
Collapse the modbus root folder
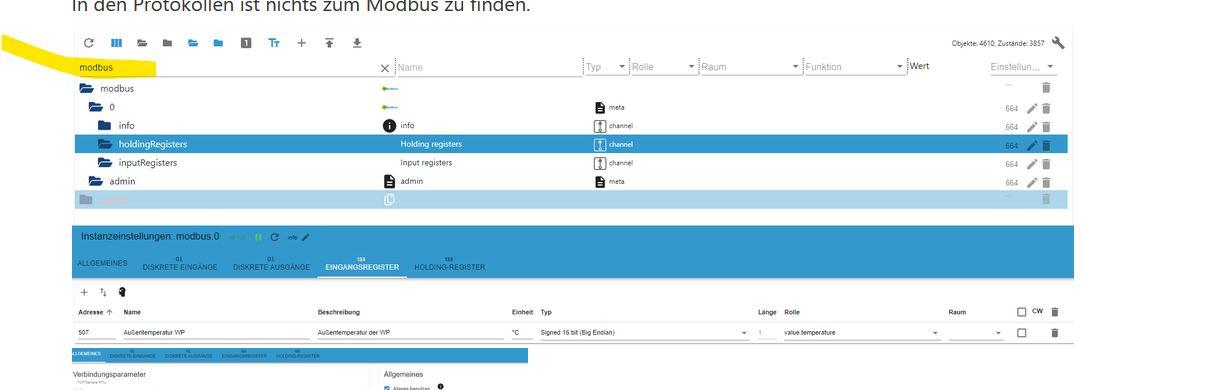86,88
